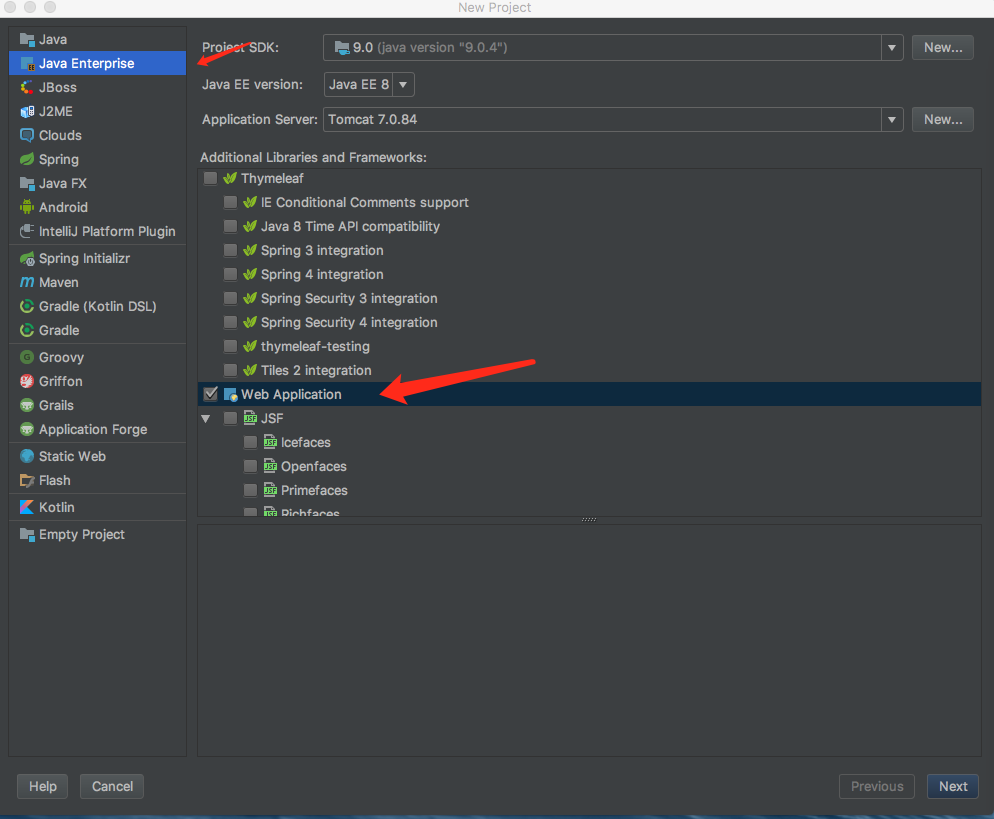This screenshot has width=994, height=819.
Task: Select the Android robot icon
Action: click(x=27, y=207)
